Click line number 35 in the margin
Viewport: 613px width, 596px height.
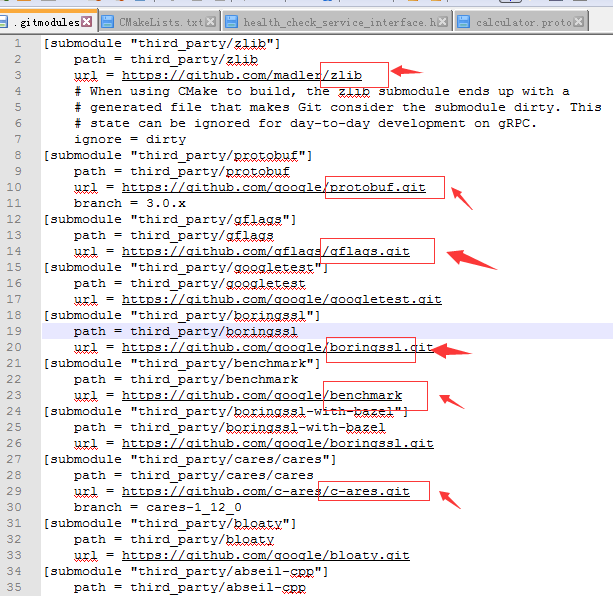[x=14, y=588]
